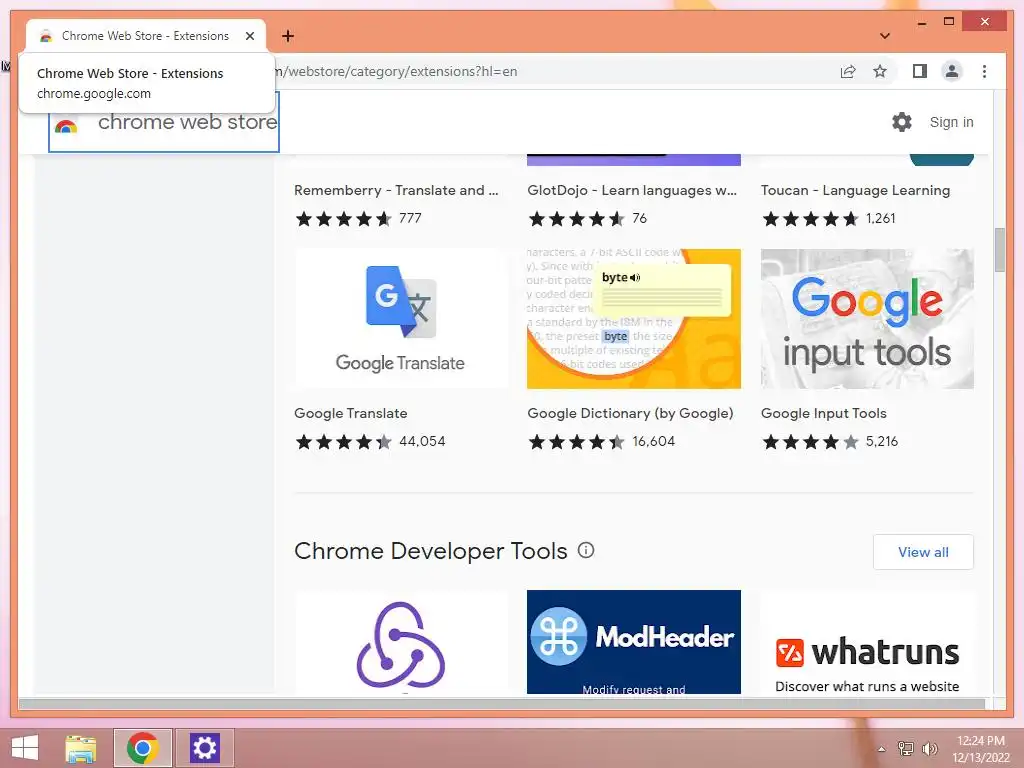The width and height of the screenshot is (1024, 768).
Task: Click View all for Chrome Developer Tools
Action: (923, 552)
